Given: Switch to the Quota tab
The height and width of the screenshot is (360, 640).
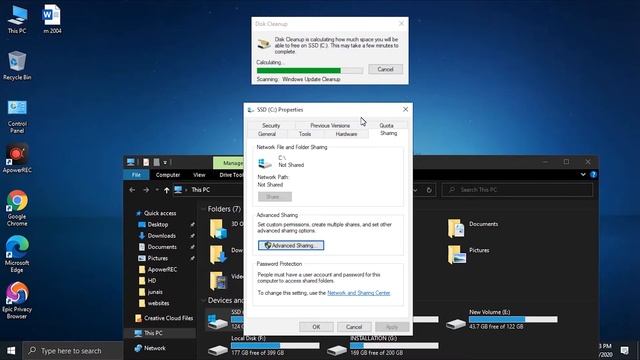Looking at the screenshot, I should (x=387, y=125).
